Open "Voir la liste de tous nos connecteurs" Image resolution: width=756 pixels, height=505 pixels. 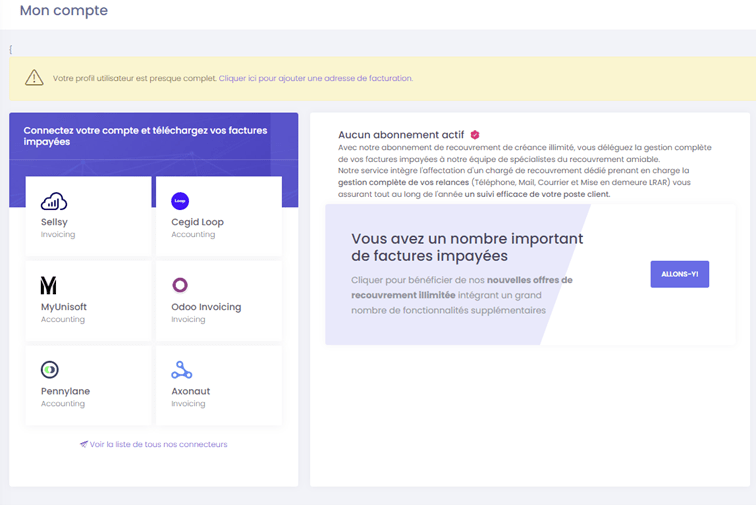coord(158,444)
